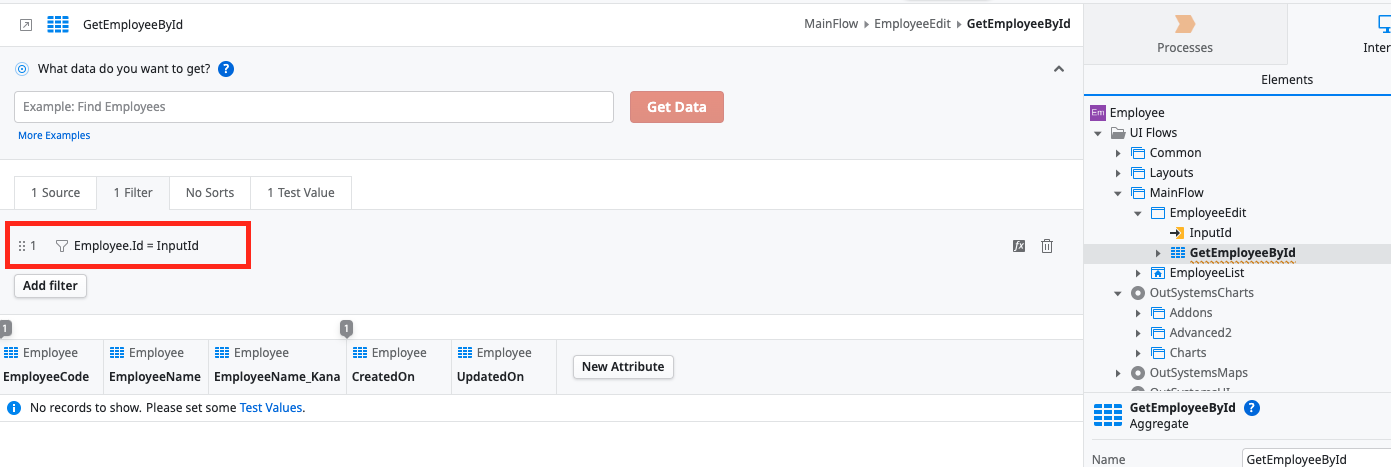Click the drag handle on filter row 1
The width and height of the screenshot is (1391, 467).
click(22, 246)
